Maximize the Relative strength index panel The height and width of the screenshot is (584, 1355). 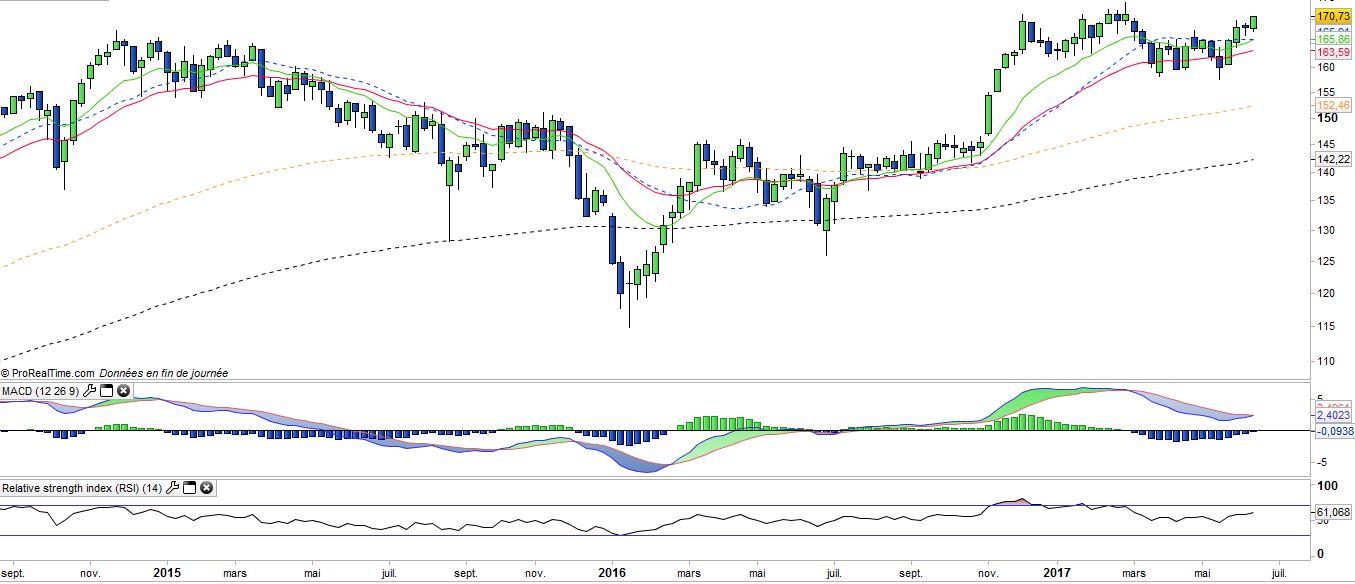tap(189, 488)
